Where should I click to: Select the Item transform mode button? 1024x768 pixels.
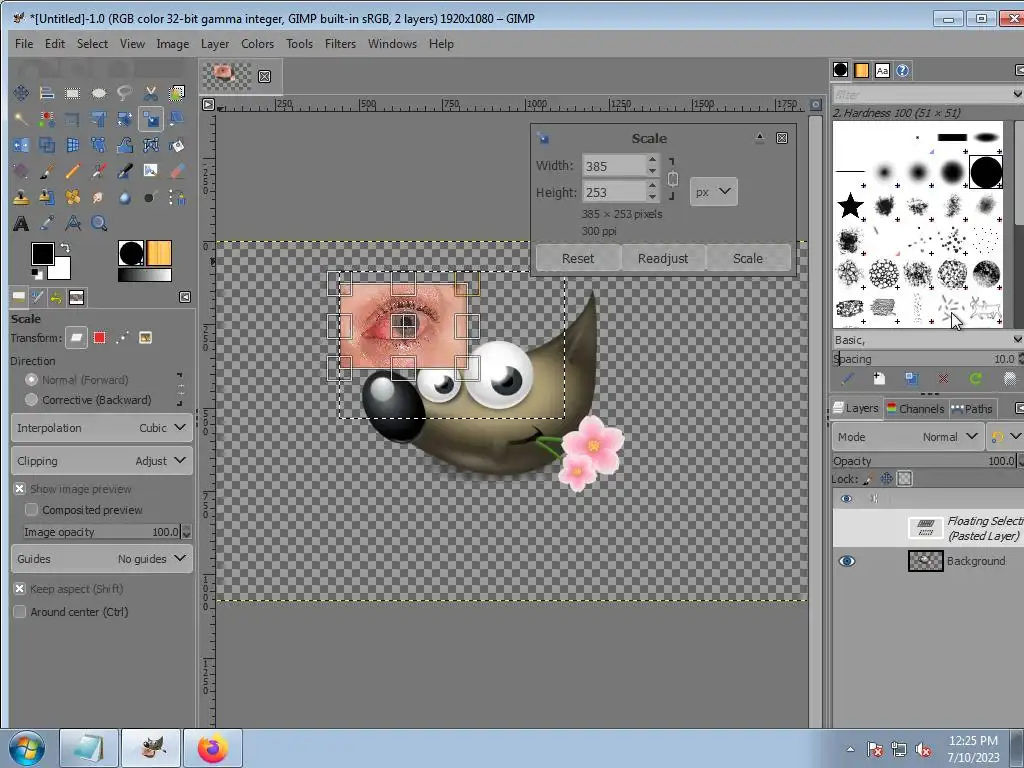(76, 338)
